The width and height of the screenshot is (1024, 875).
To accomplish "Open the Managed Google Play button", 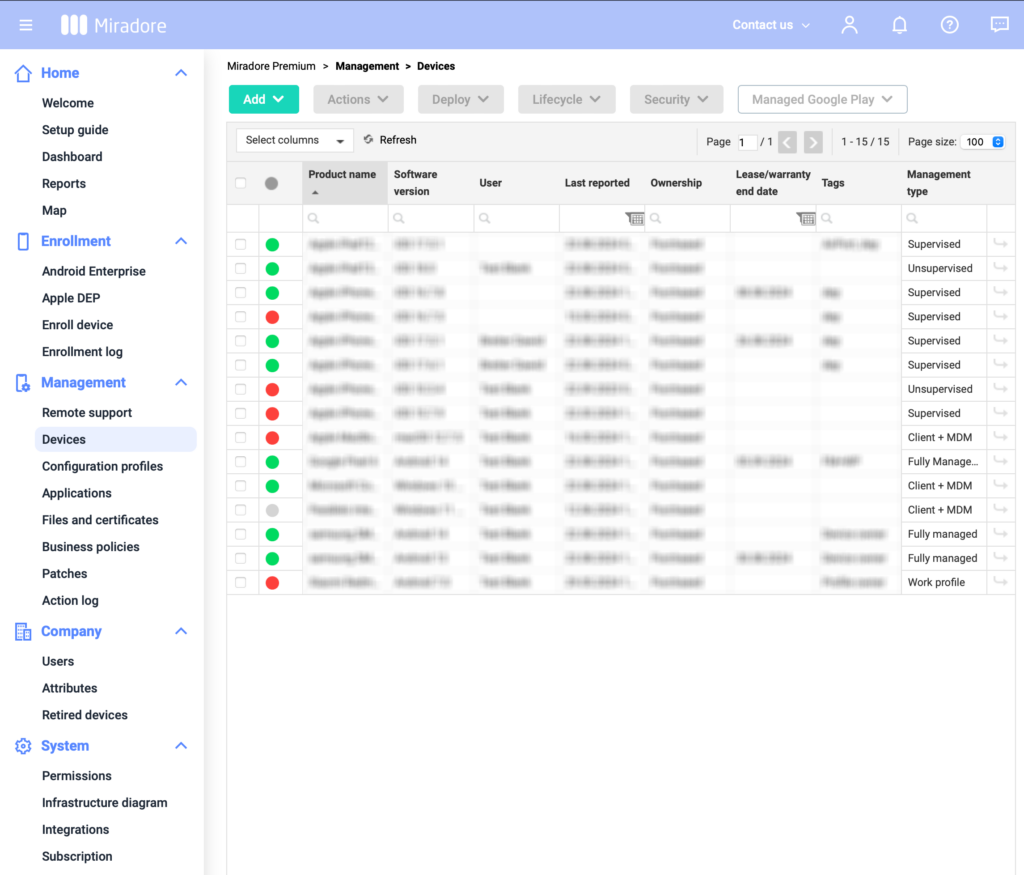I will coord(822,99).
